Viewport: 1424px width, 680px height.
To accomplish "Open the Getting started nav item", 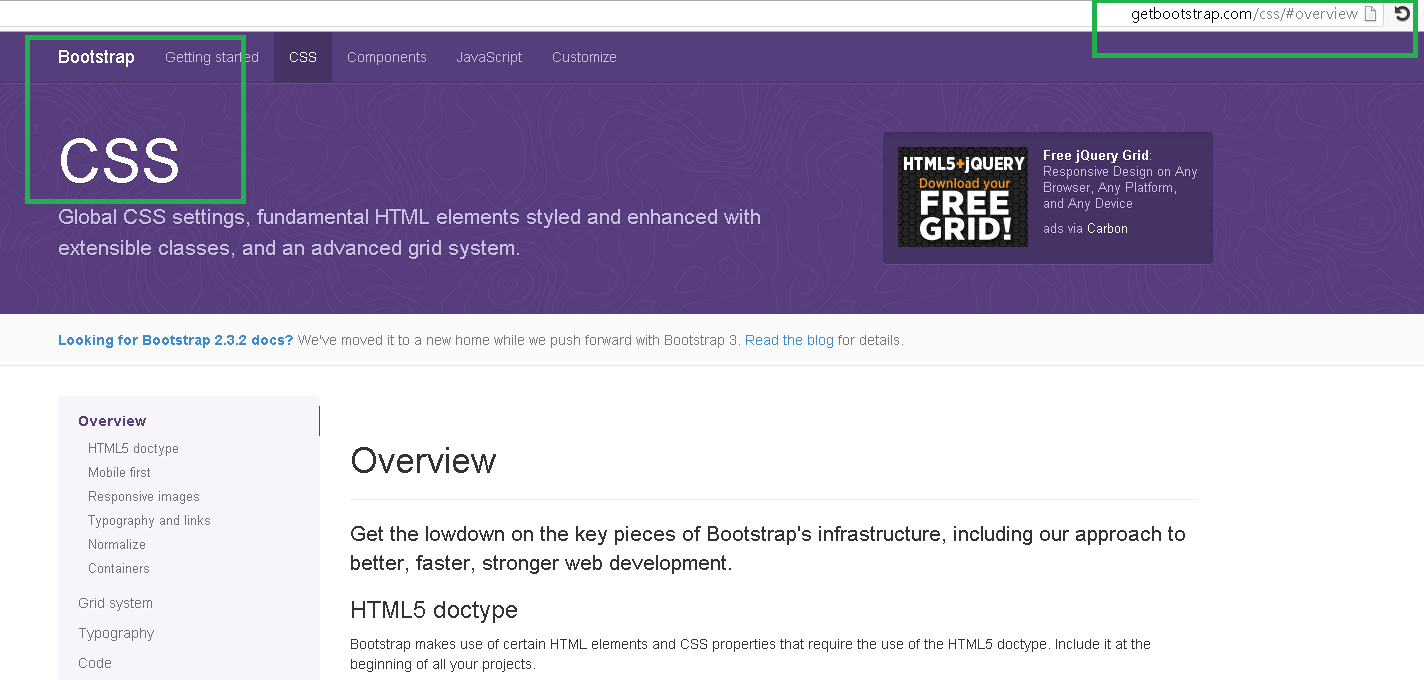I will pos(212,57).
